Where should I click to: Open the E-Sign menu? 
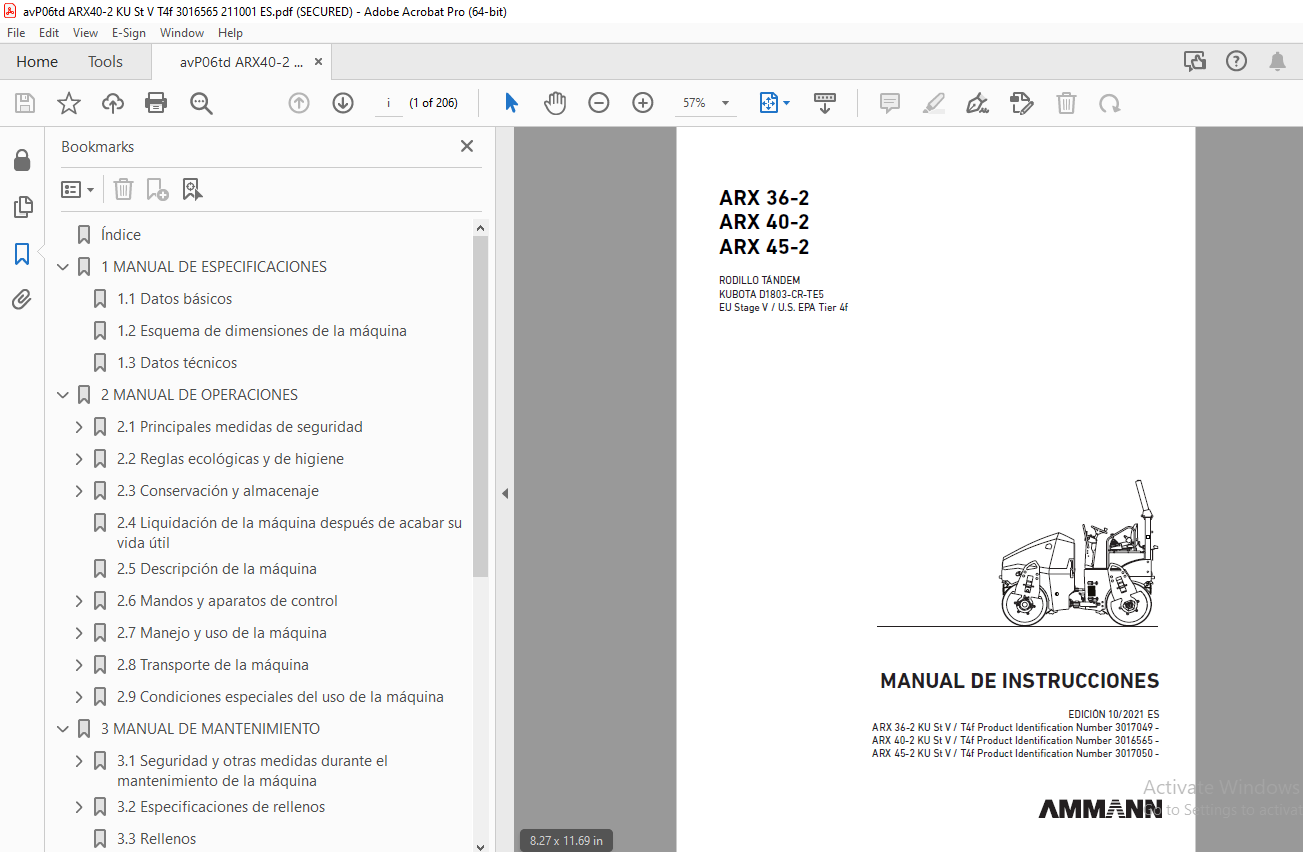point(129,33)
